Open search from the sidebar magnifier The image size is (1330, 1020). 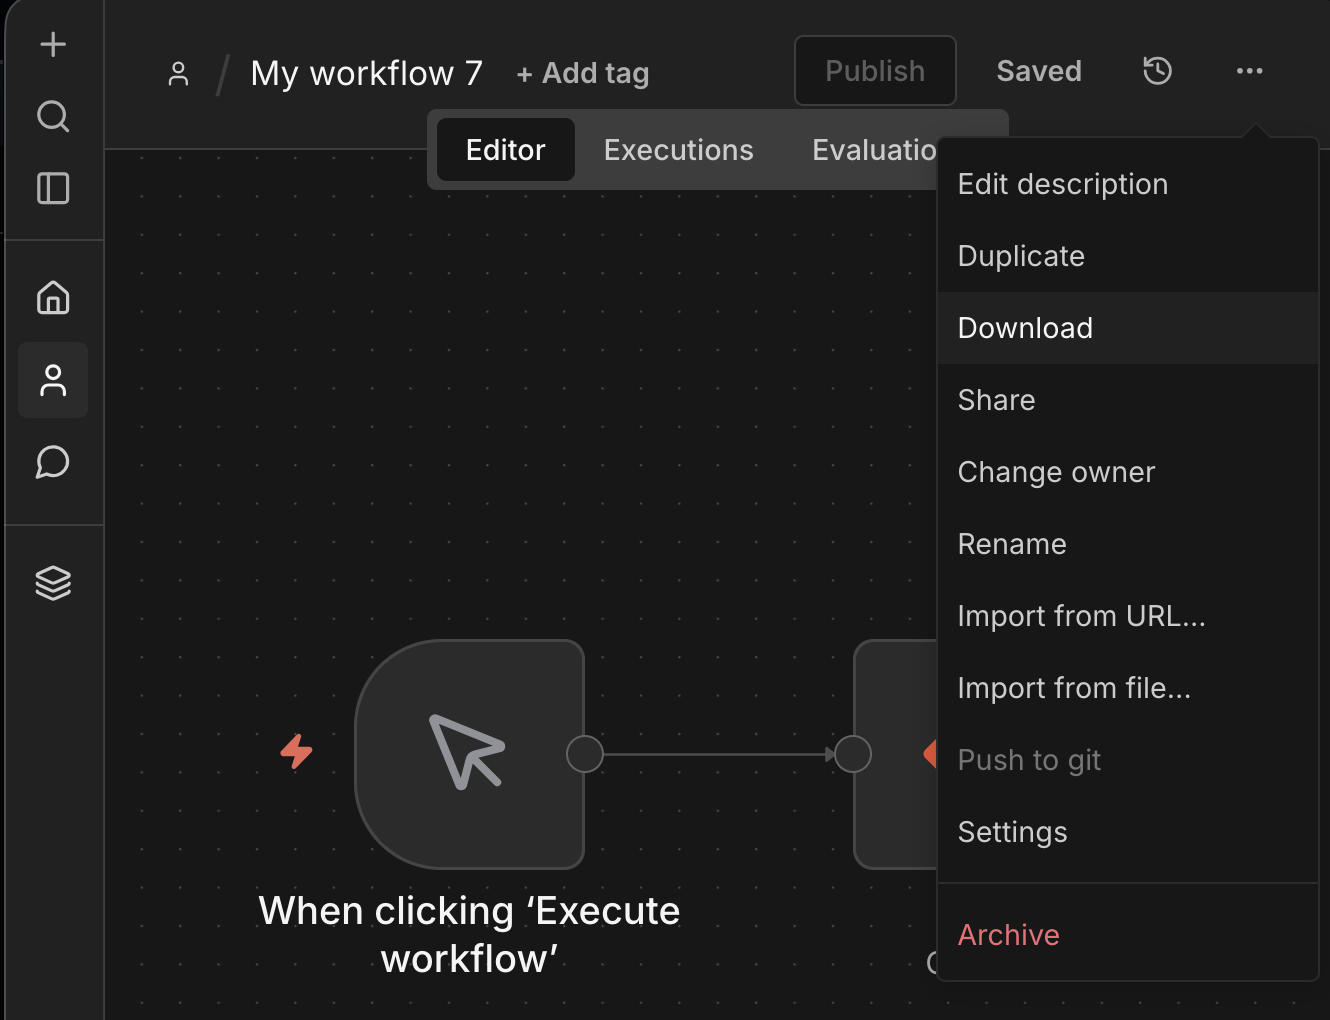pos(53,117)
